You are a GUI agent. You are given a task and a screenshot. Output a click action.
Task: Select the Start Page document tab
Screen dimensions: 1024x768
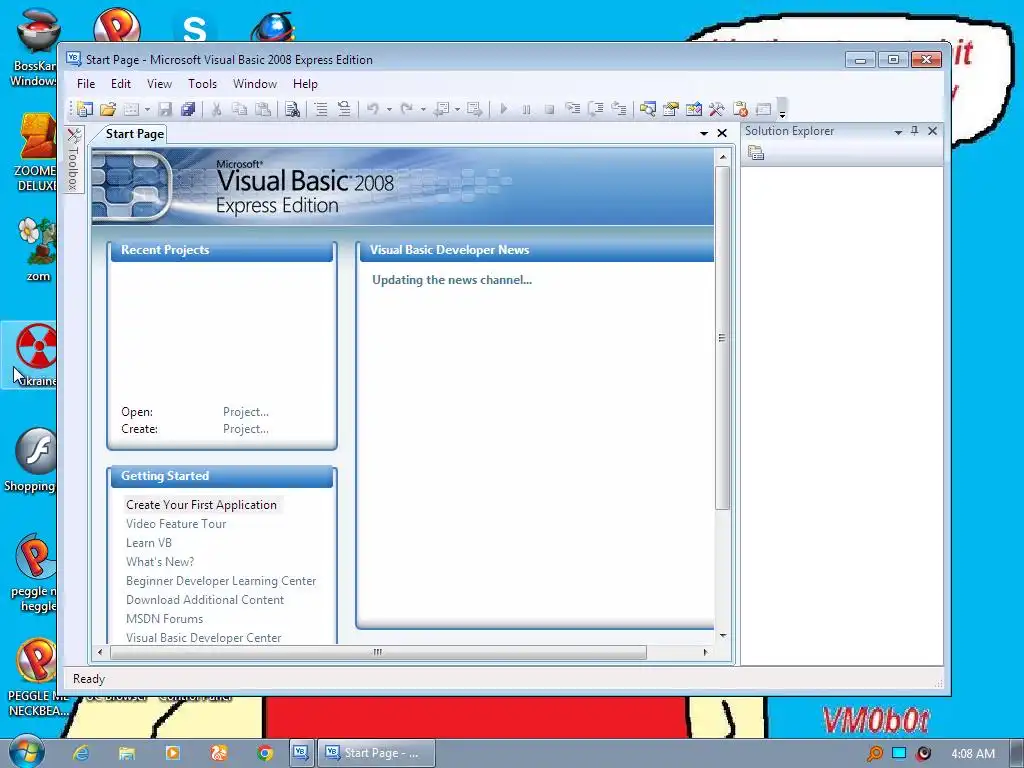[x=135, y=134]
